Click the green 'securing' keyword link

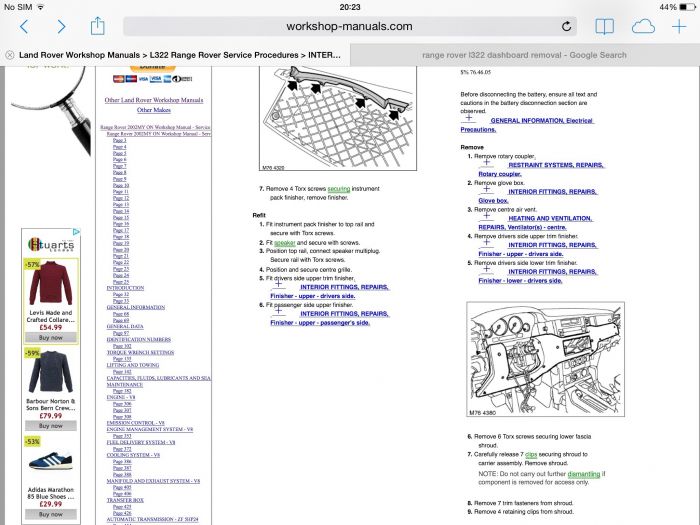[x=339, y=189]
